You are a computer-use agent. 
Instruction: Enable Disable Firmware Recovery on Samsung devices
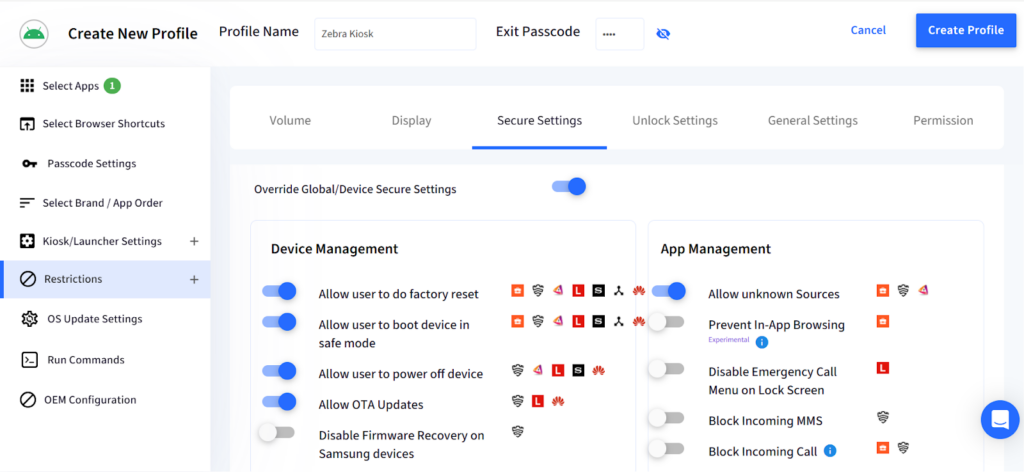pos(276,432)
